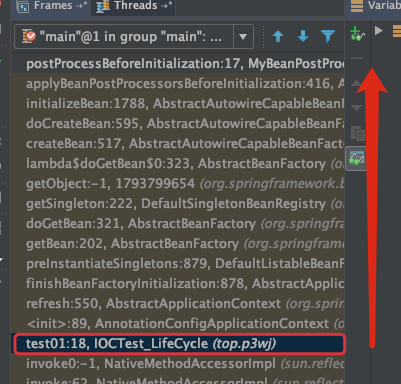Screen dimensions: 401x384
Task: Select frame createBean:517
Action: tap(178, 143)
